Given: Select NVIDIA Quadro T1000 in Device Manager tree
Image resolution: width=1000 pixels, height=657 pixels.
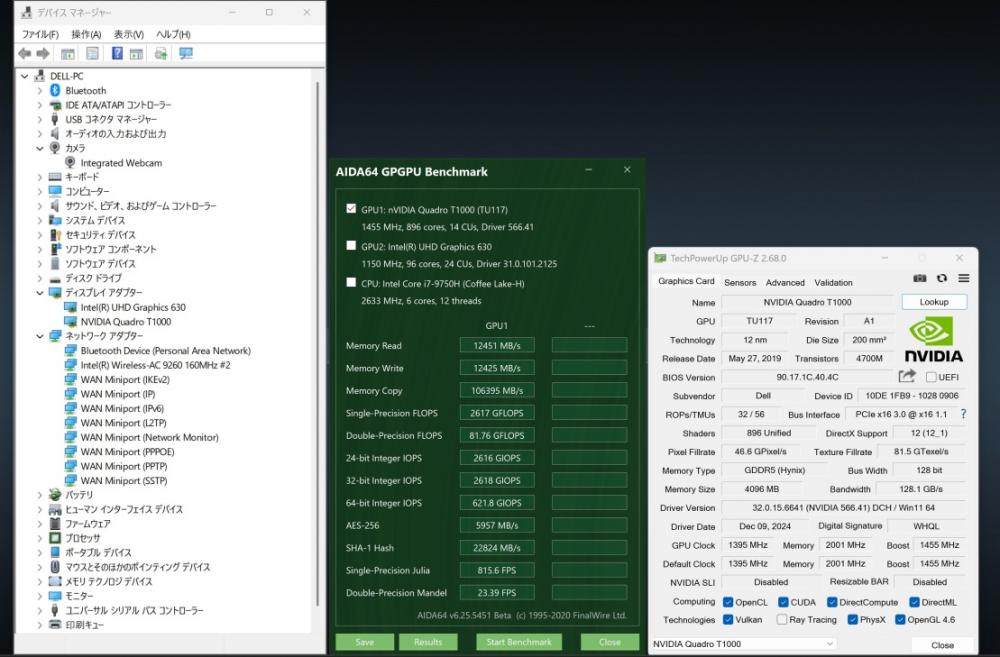Looking at the screenshot, I should (126, 322).
